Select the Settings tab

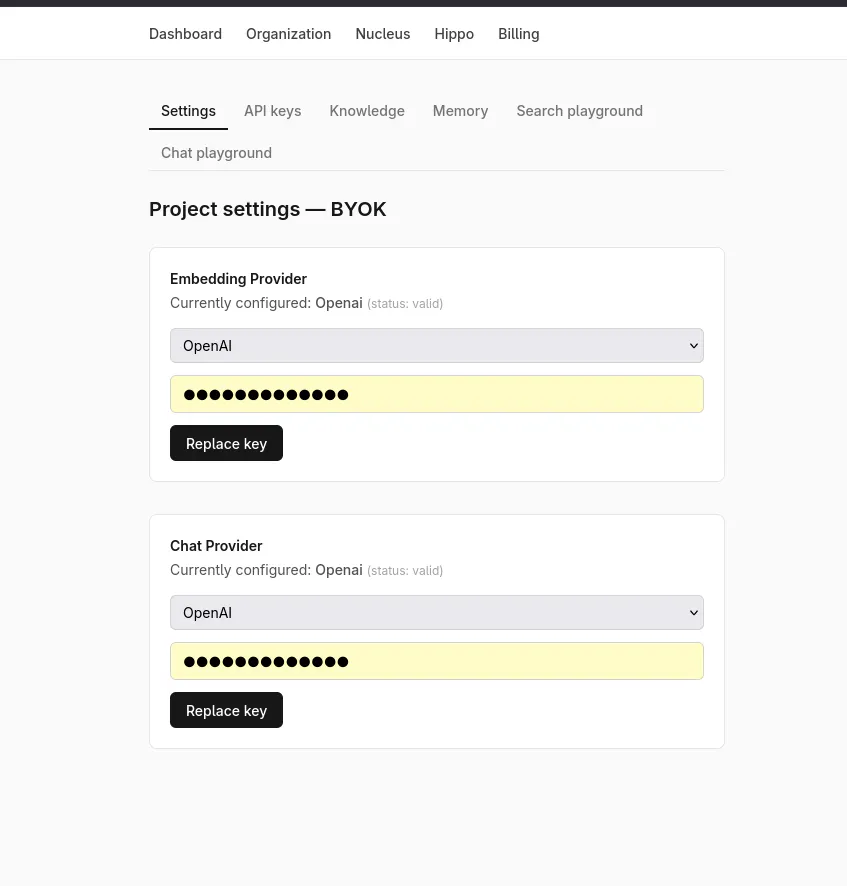[188, 111]
